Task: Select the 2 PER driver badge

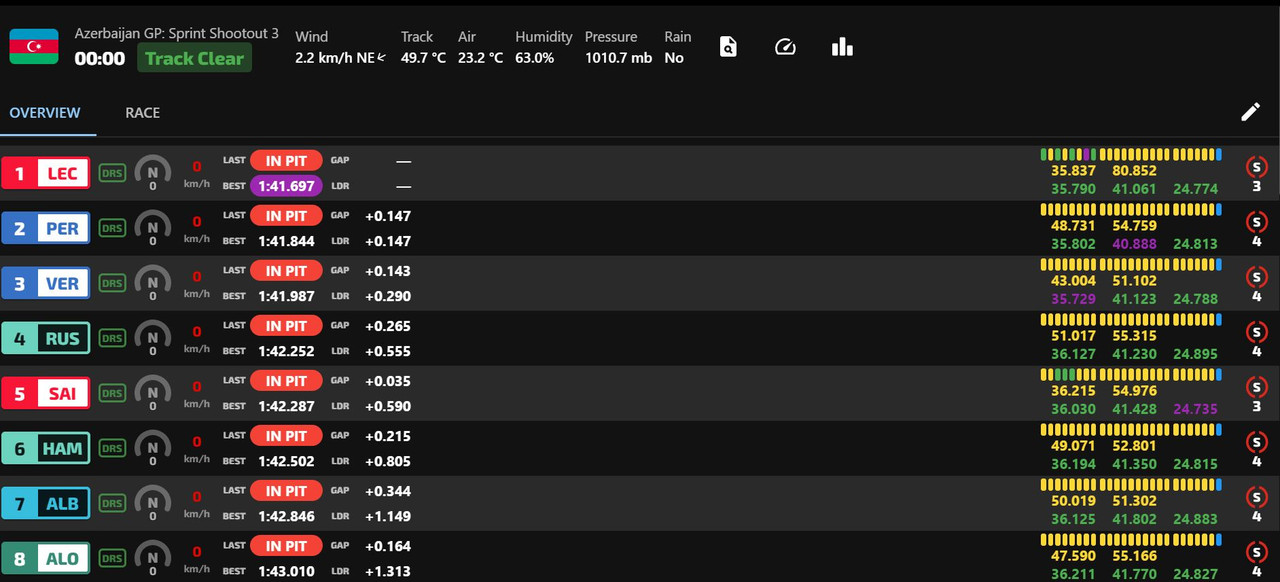Action: click(46, 228)
